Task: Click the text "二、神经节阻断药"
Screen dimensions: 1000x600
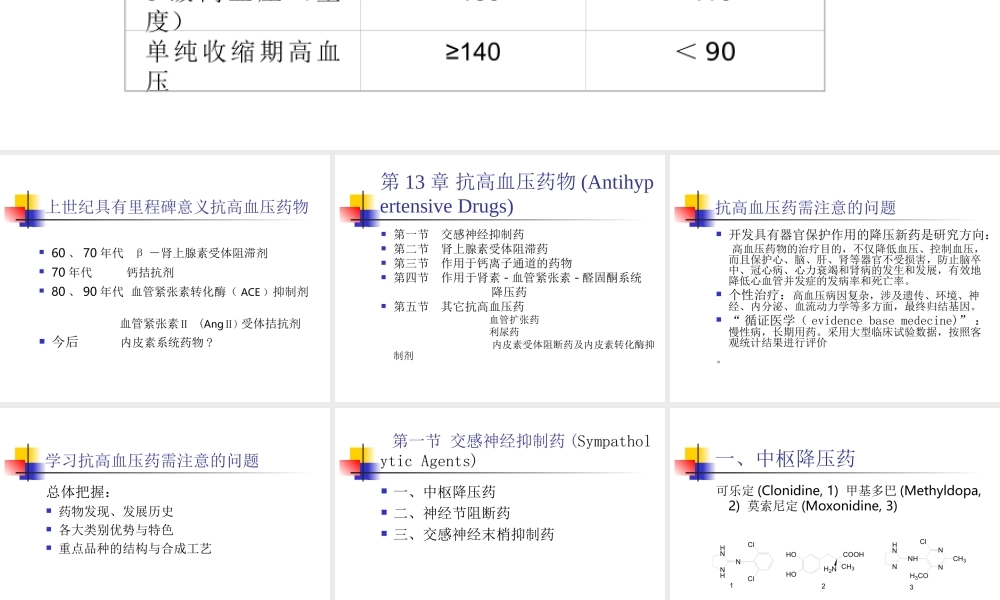Action: coord(451,513)
